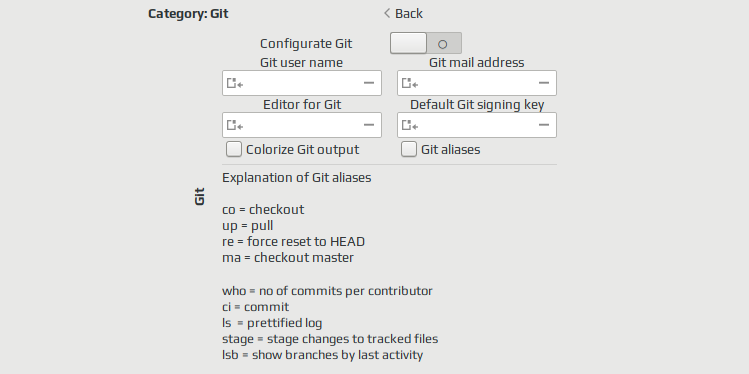This screenshot has height=374, width=749.
Task: Click paste icon in Default Git signing key field
Action: pyautogui.click(x=409, y=125)
